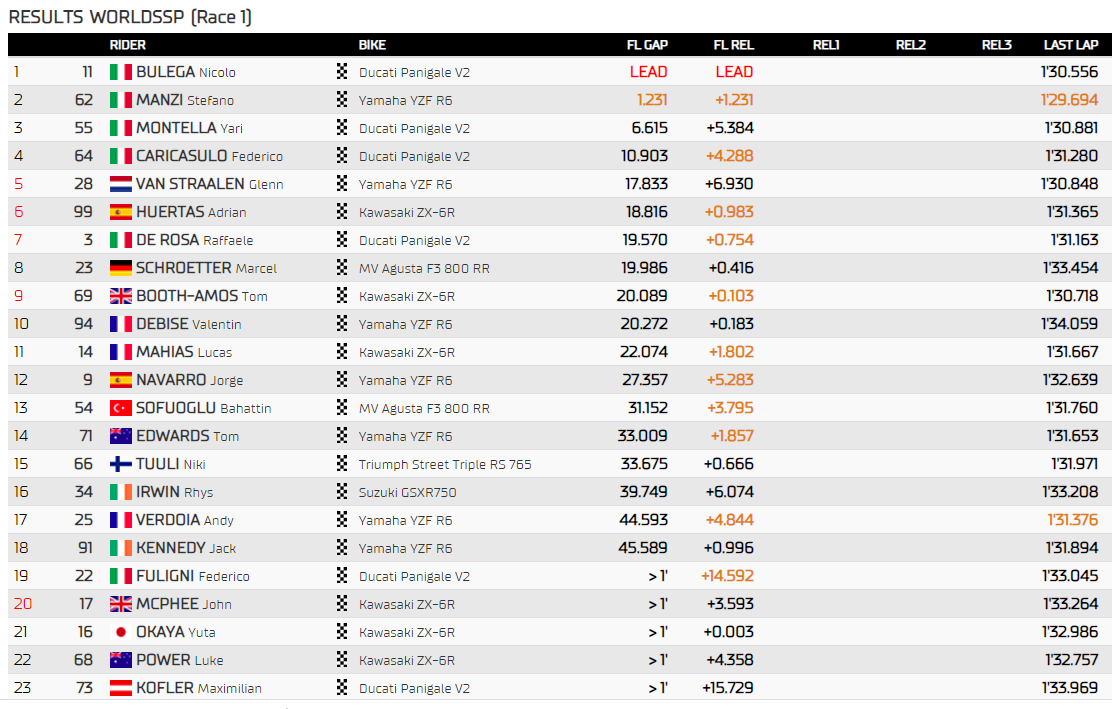The width and height of the screenshot is (1112, 709).
Task: Click the Italian flag next to Bulega
Action: (x=120, y=72)
